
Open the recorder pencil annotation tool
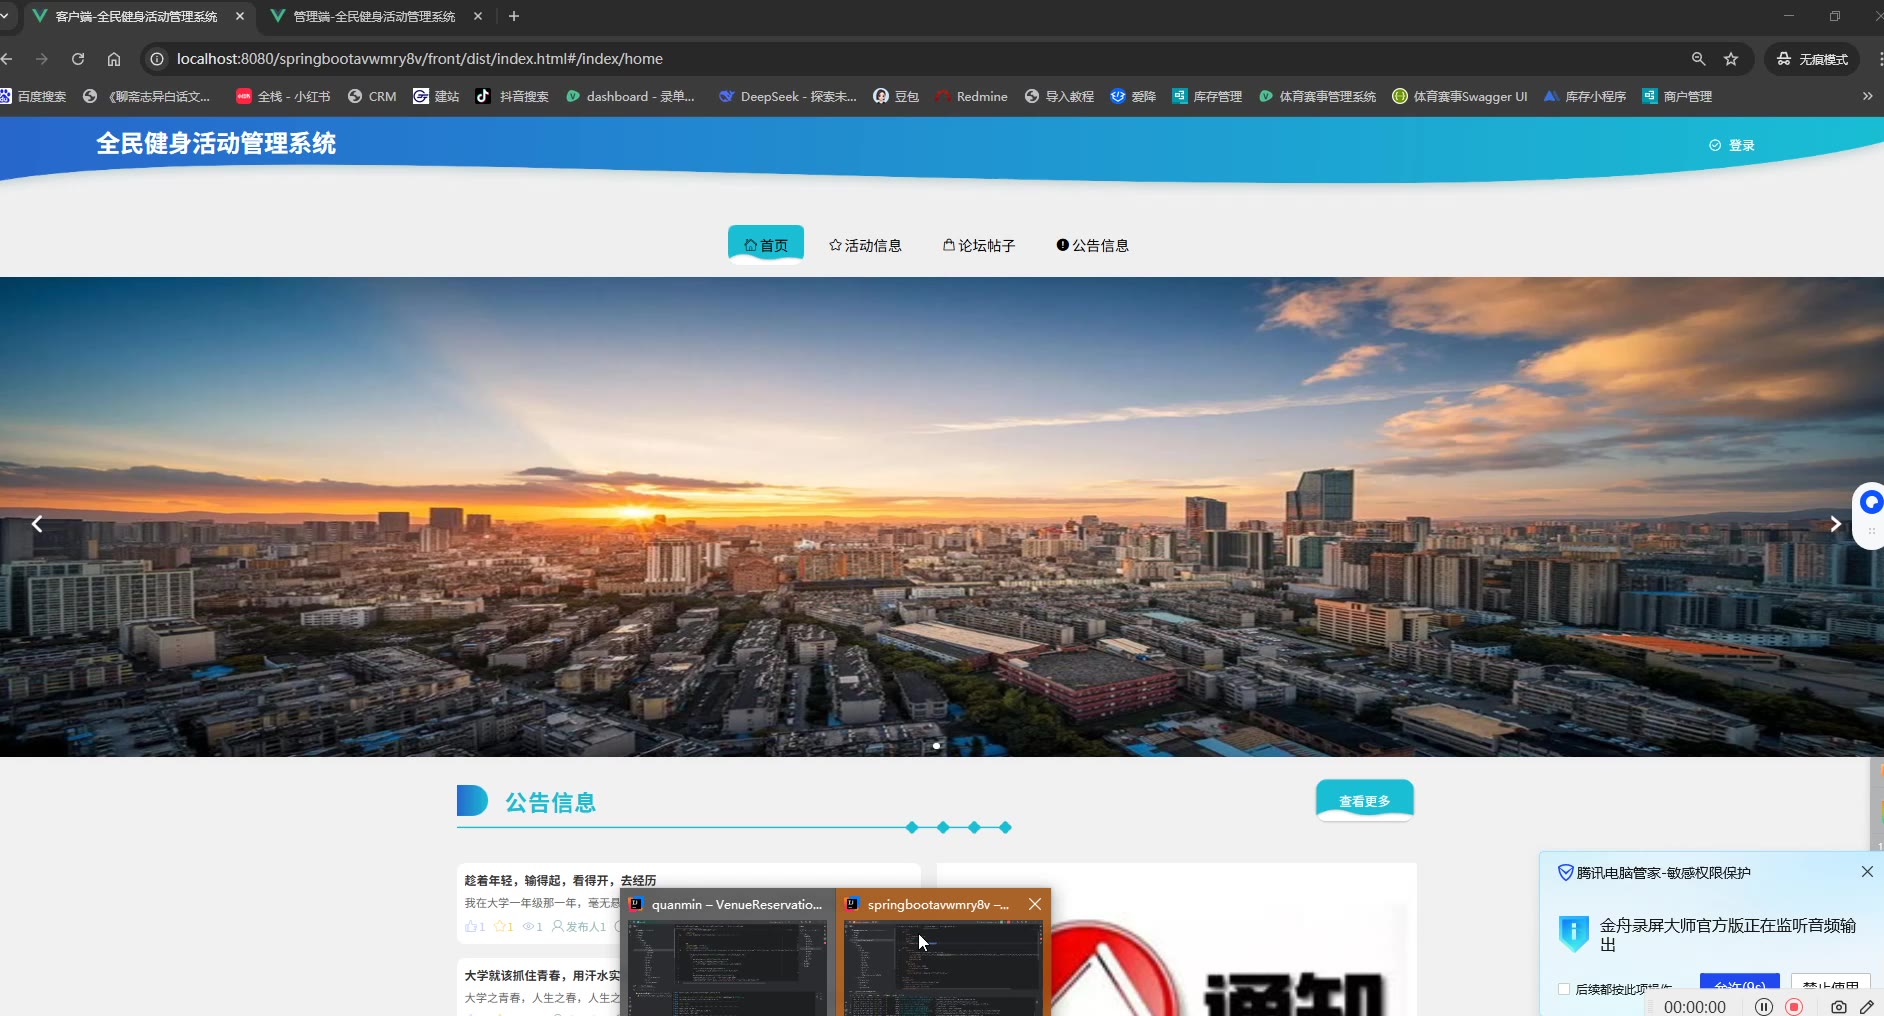(1867, 1007)
